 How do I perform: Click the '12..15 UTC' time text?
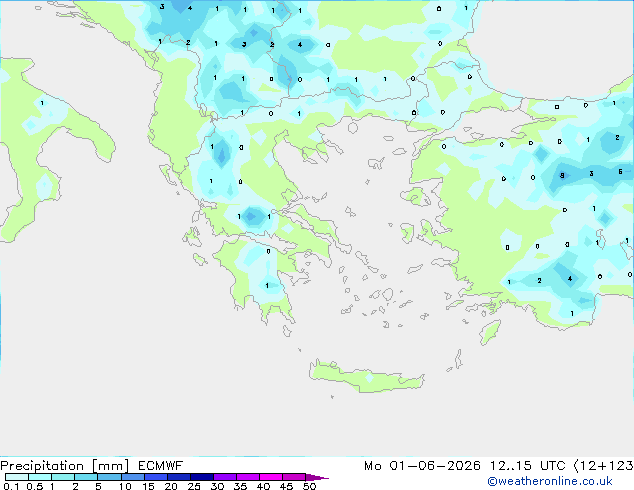[527, 466]
